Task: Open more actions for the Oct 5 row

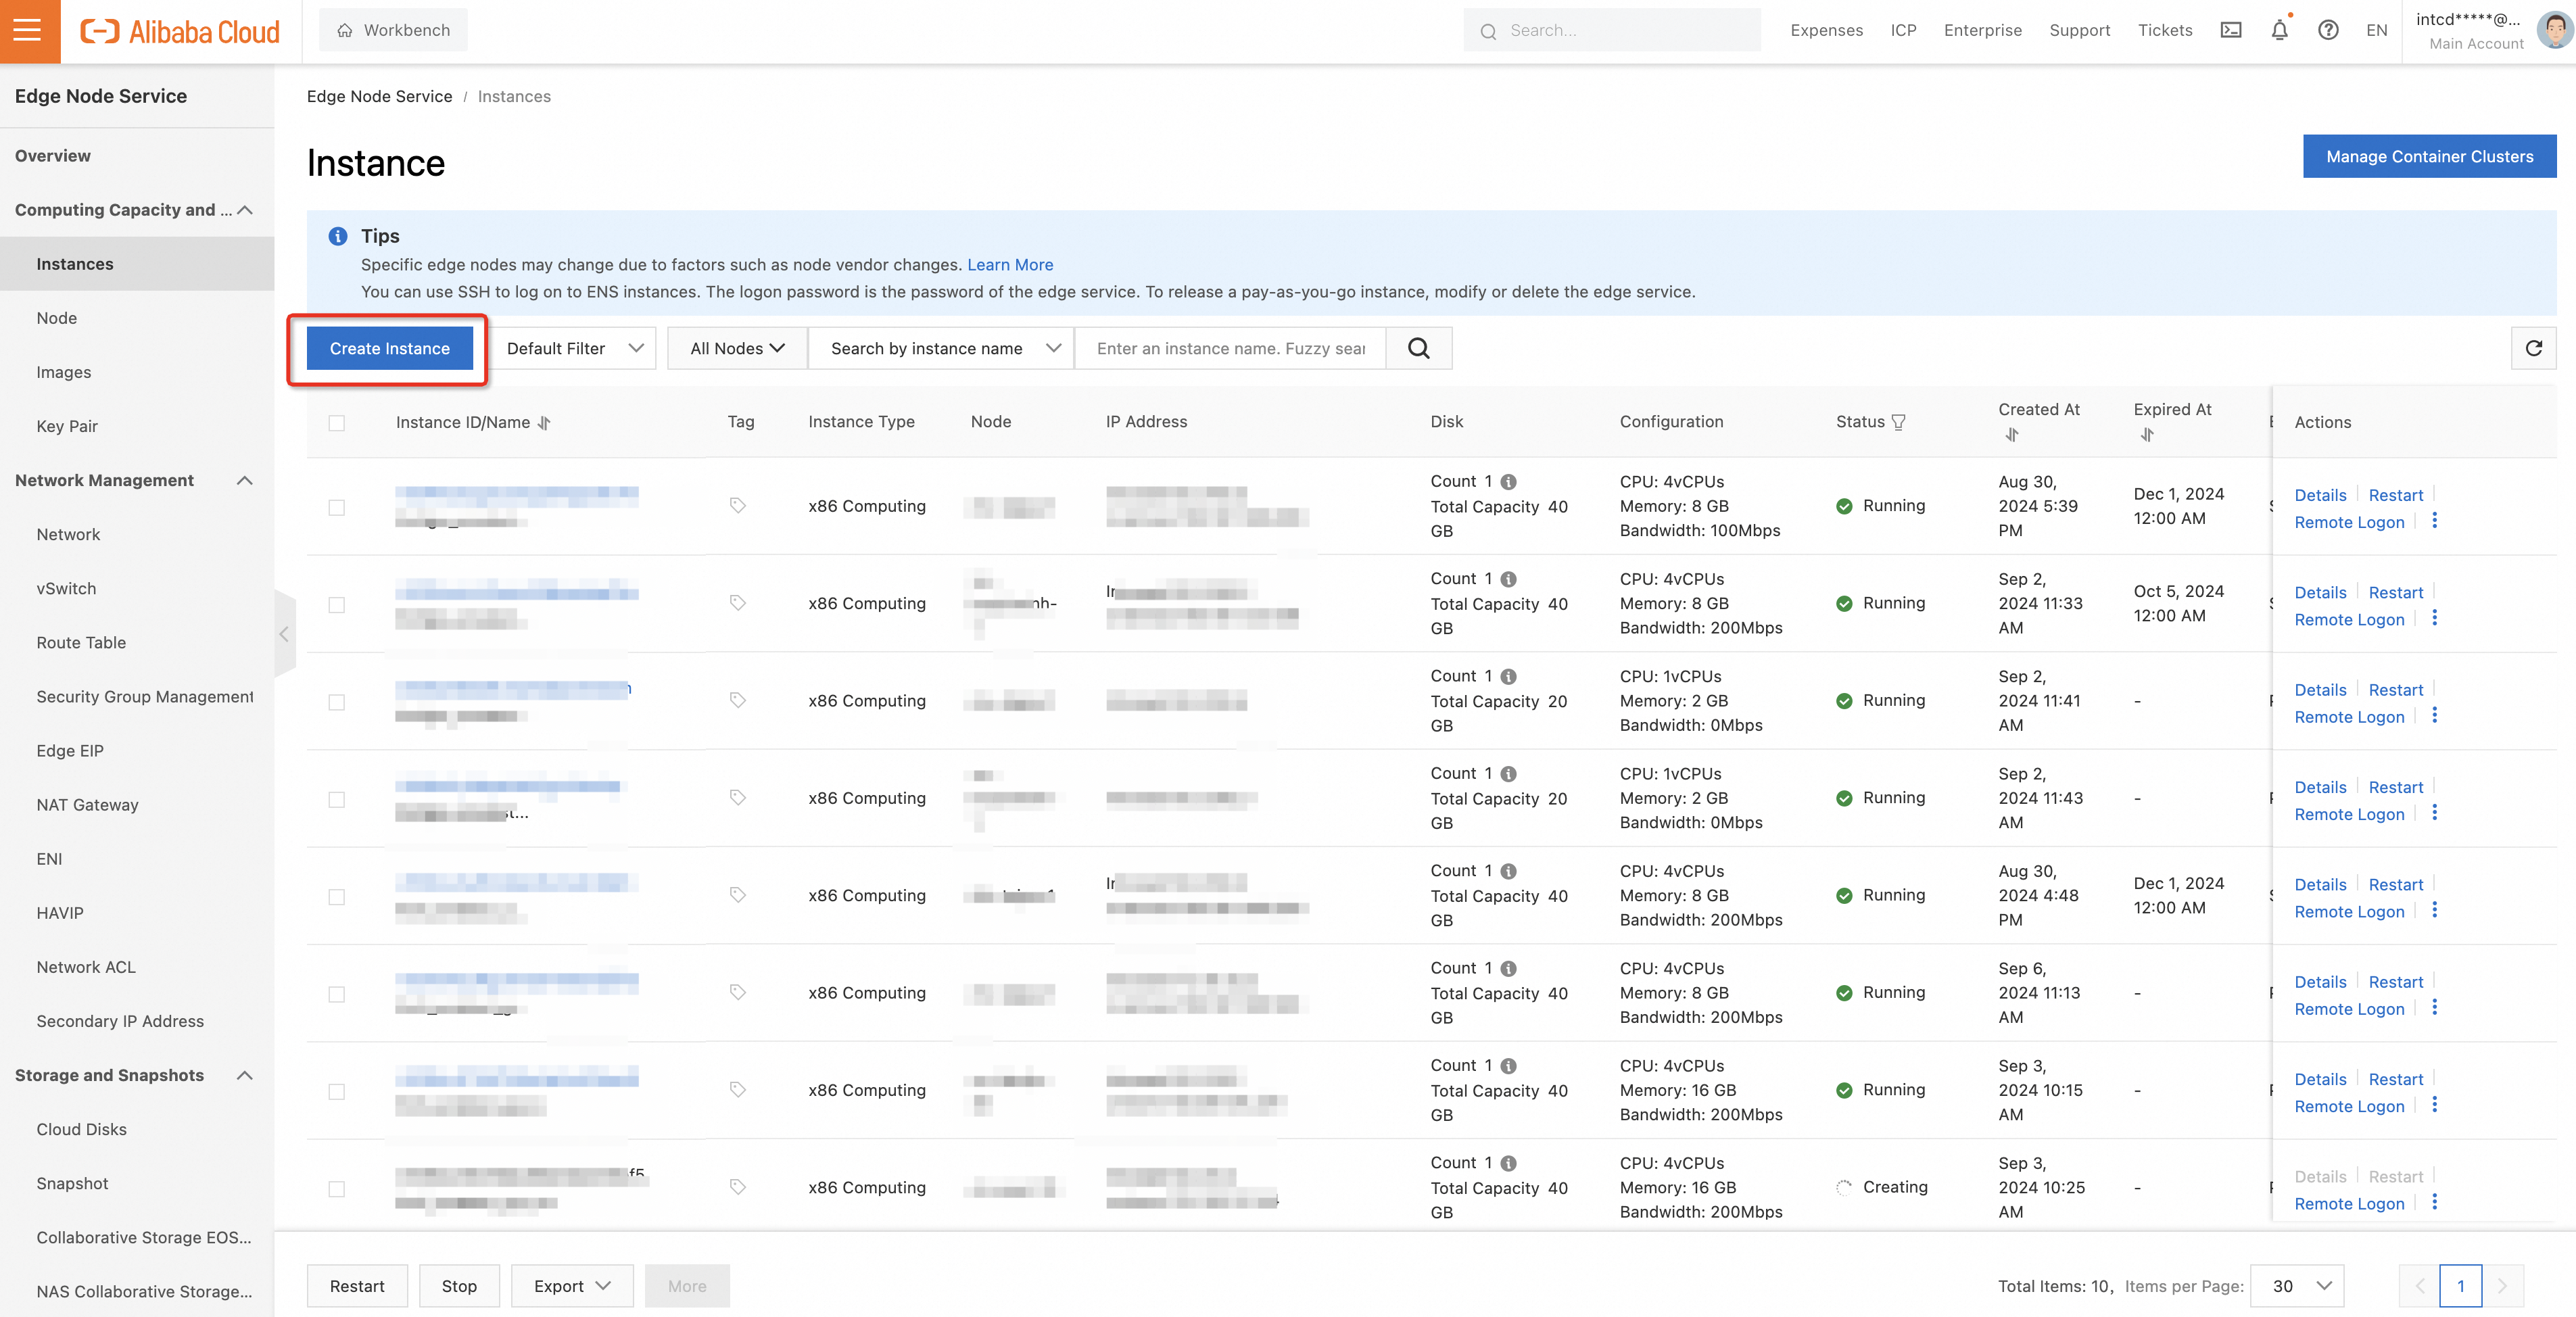Action: tap(2435, 618)
